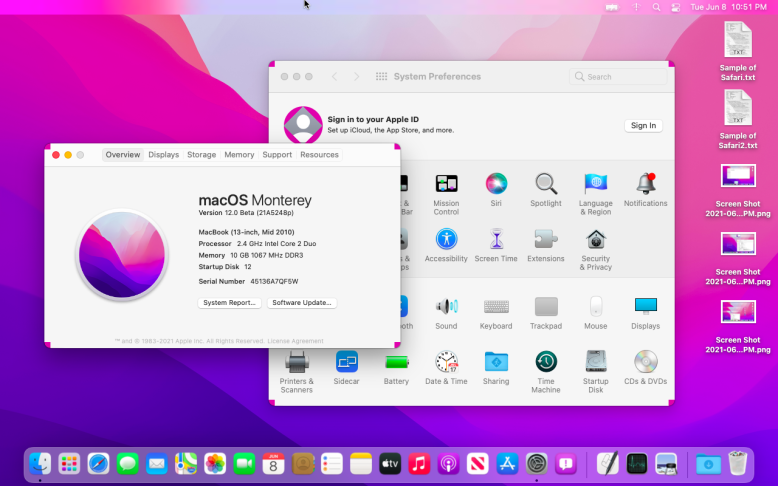Open Control Center in menu bar
The height and width of the screenshot is (486, 778).
pos(676,7)
